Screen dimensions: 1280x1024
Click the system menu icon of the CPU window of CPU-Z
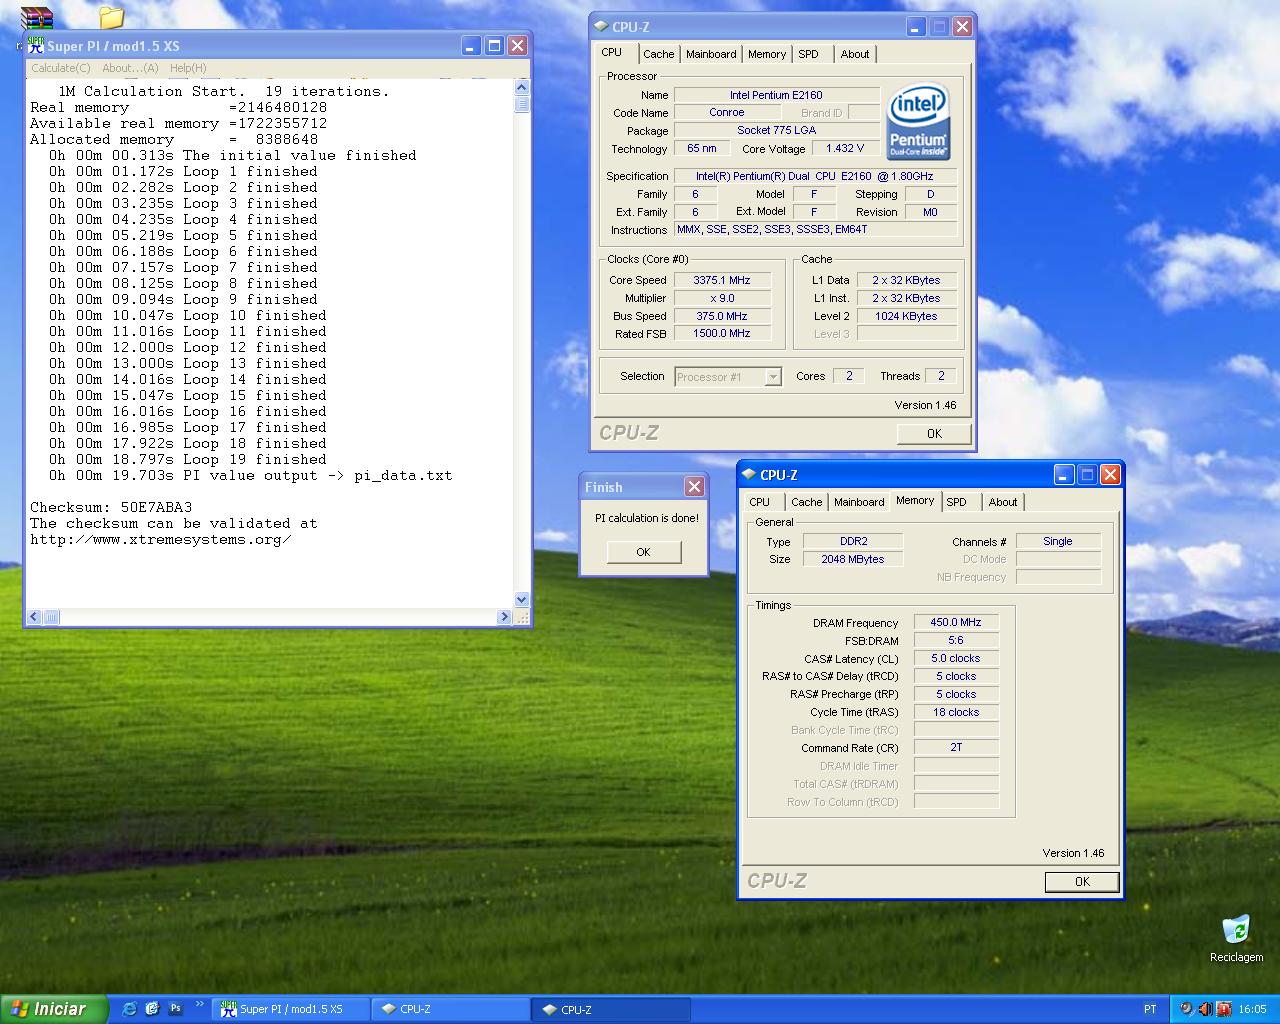601,27
